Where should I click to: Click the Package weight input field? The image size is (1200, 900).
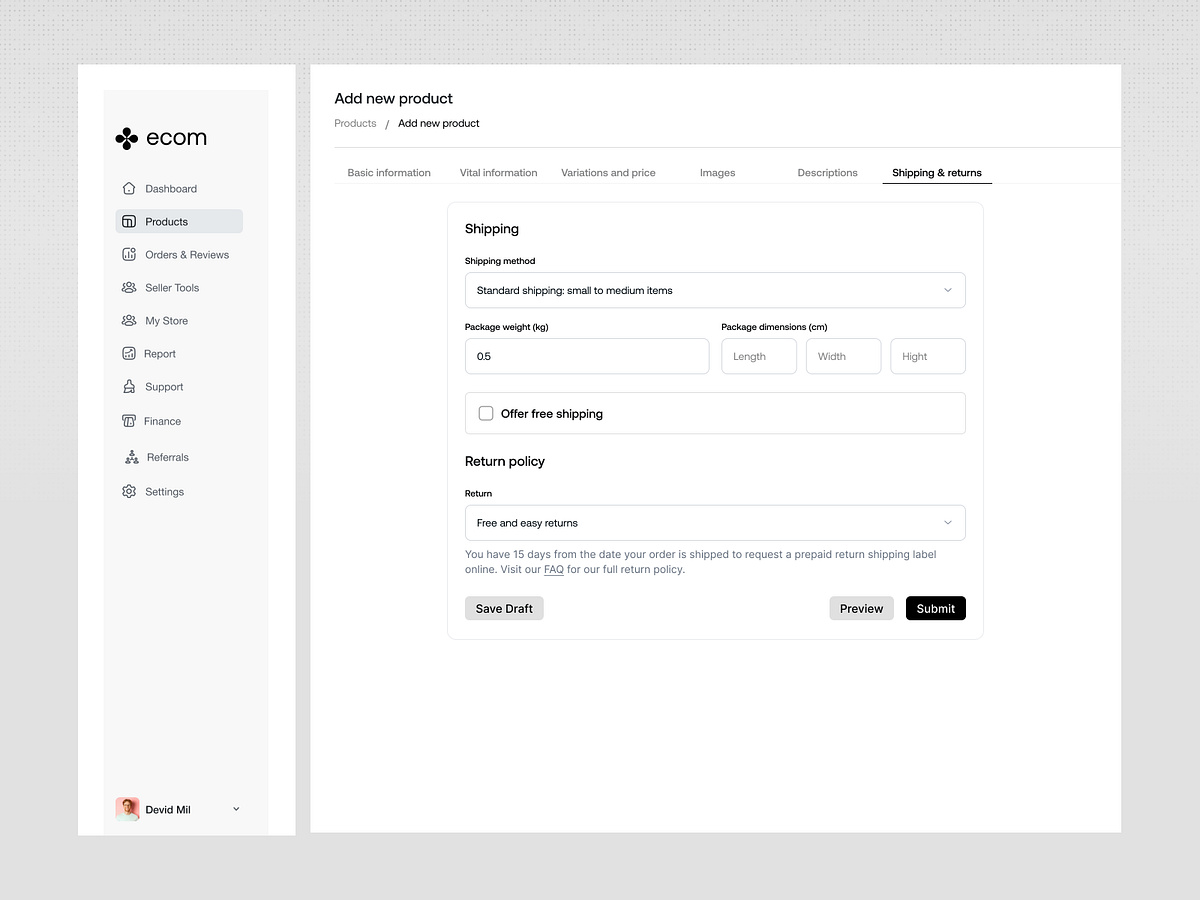pos(587,356)
